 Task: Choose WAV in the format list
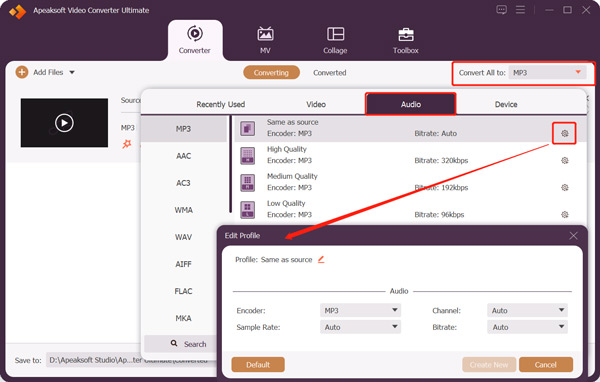click(184, 237)
